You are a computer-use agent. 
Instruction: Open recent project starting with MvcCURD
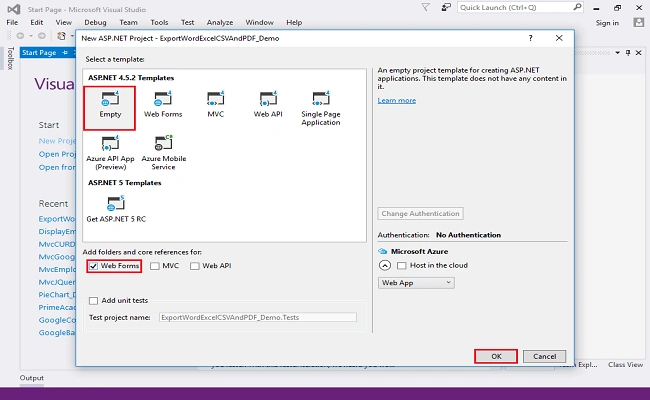pos(57,244)
